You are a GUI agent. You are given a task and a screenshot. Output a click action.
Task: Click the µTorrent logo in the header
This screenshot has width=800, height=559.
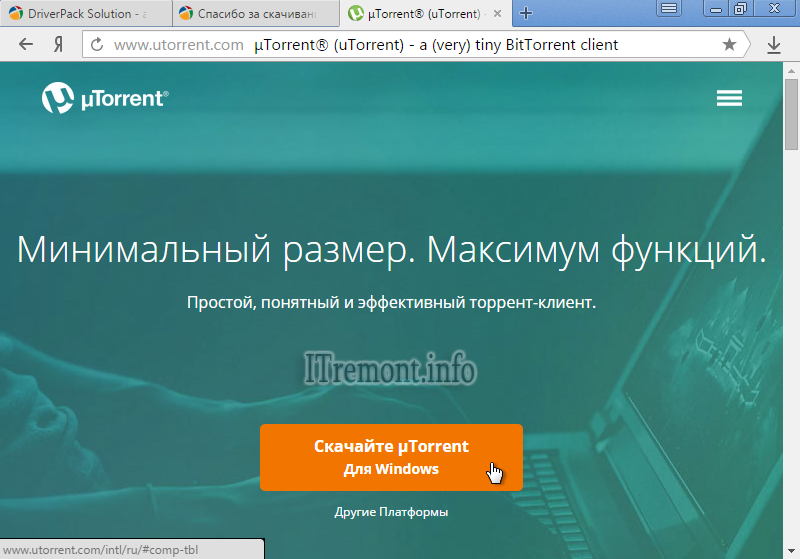105,98
